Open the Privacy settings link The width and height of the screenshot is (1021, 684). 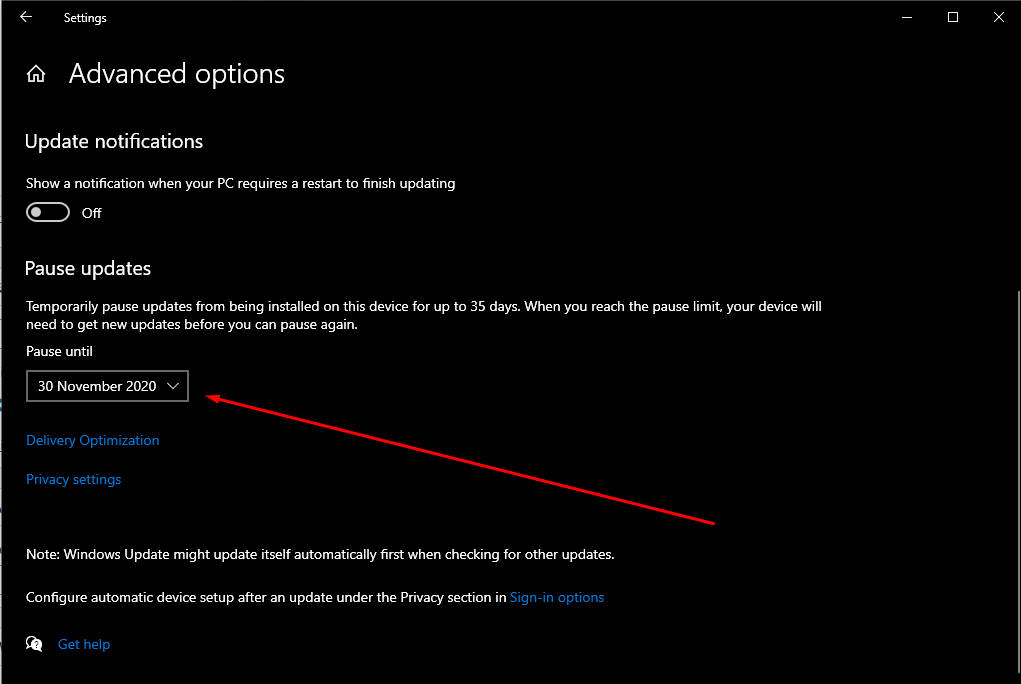pos(73,479)
